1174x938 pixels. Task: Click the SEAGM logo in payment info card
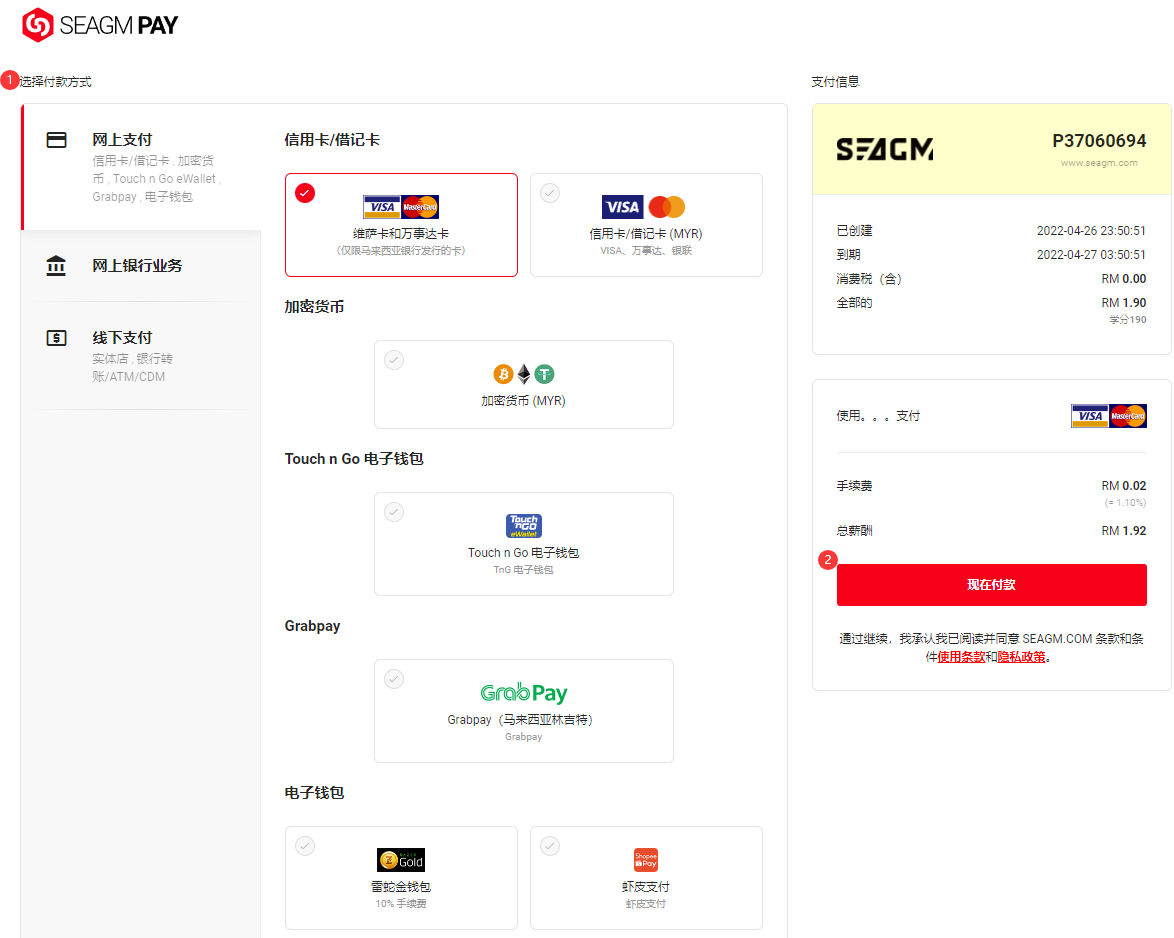(884, 149)
